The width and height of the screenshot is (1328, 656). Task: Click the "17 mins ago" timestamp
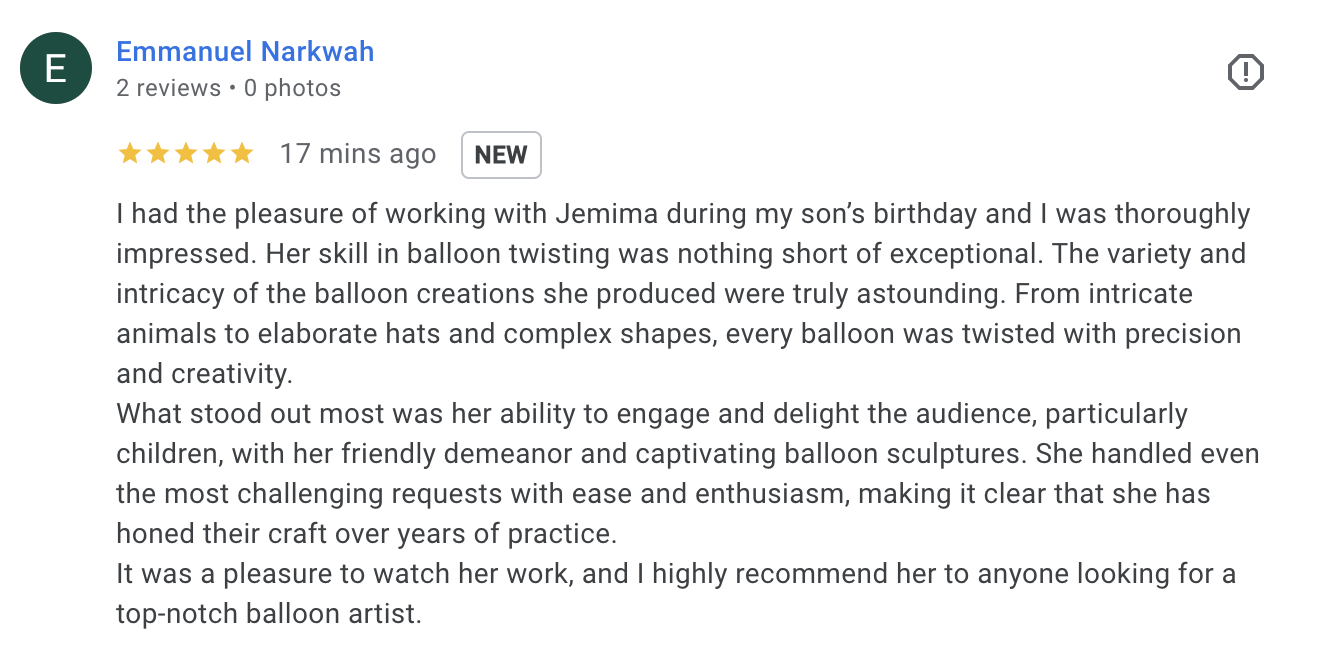click(x=358, y=154)
